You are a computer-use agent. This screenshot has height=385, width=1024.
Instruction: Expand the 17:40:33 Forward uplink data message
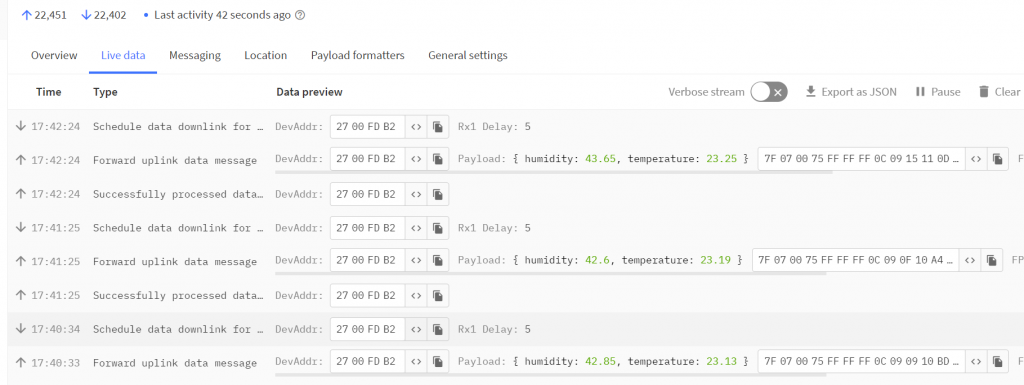[174, 363]
